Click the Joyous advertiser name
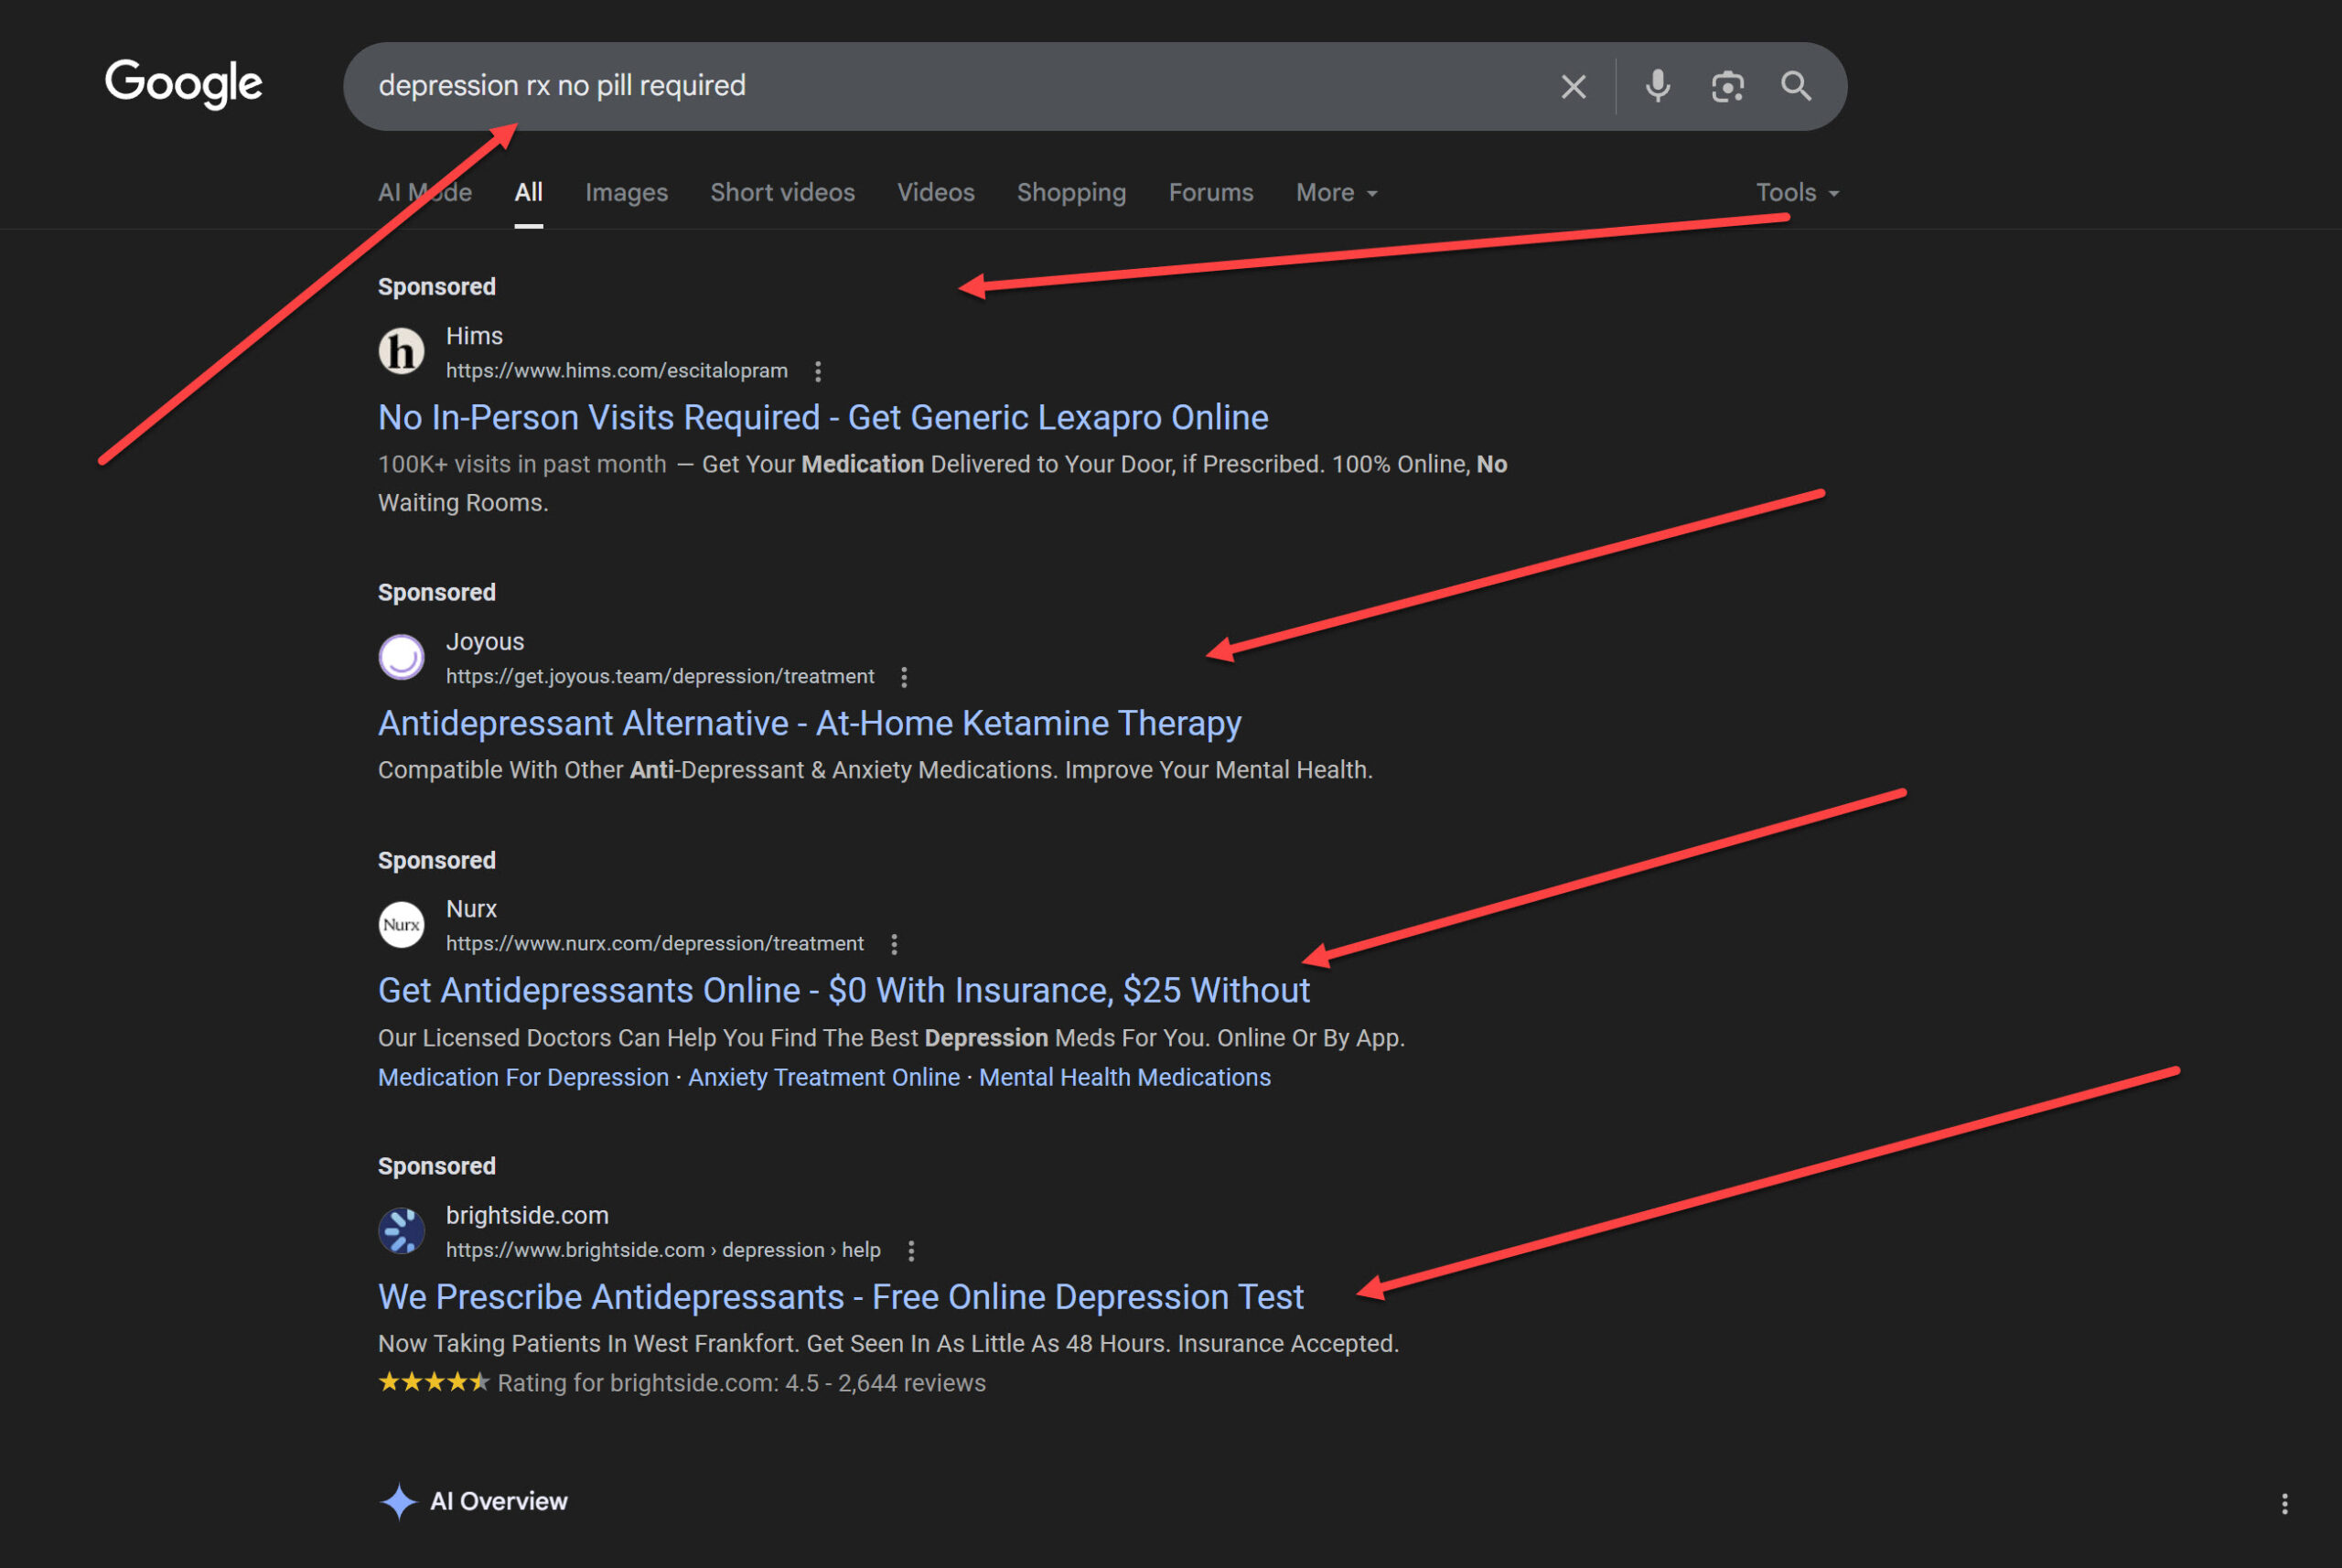This screenshot has height=1568, width=2342. [x=485, y=642]
